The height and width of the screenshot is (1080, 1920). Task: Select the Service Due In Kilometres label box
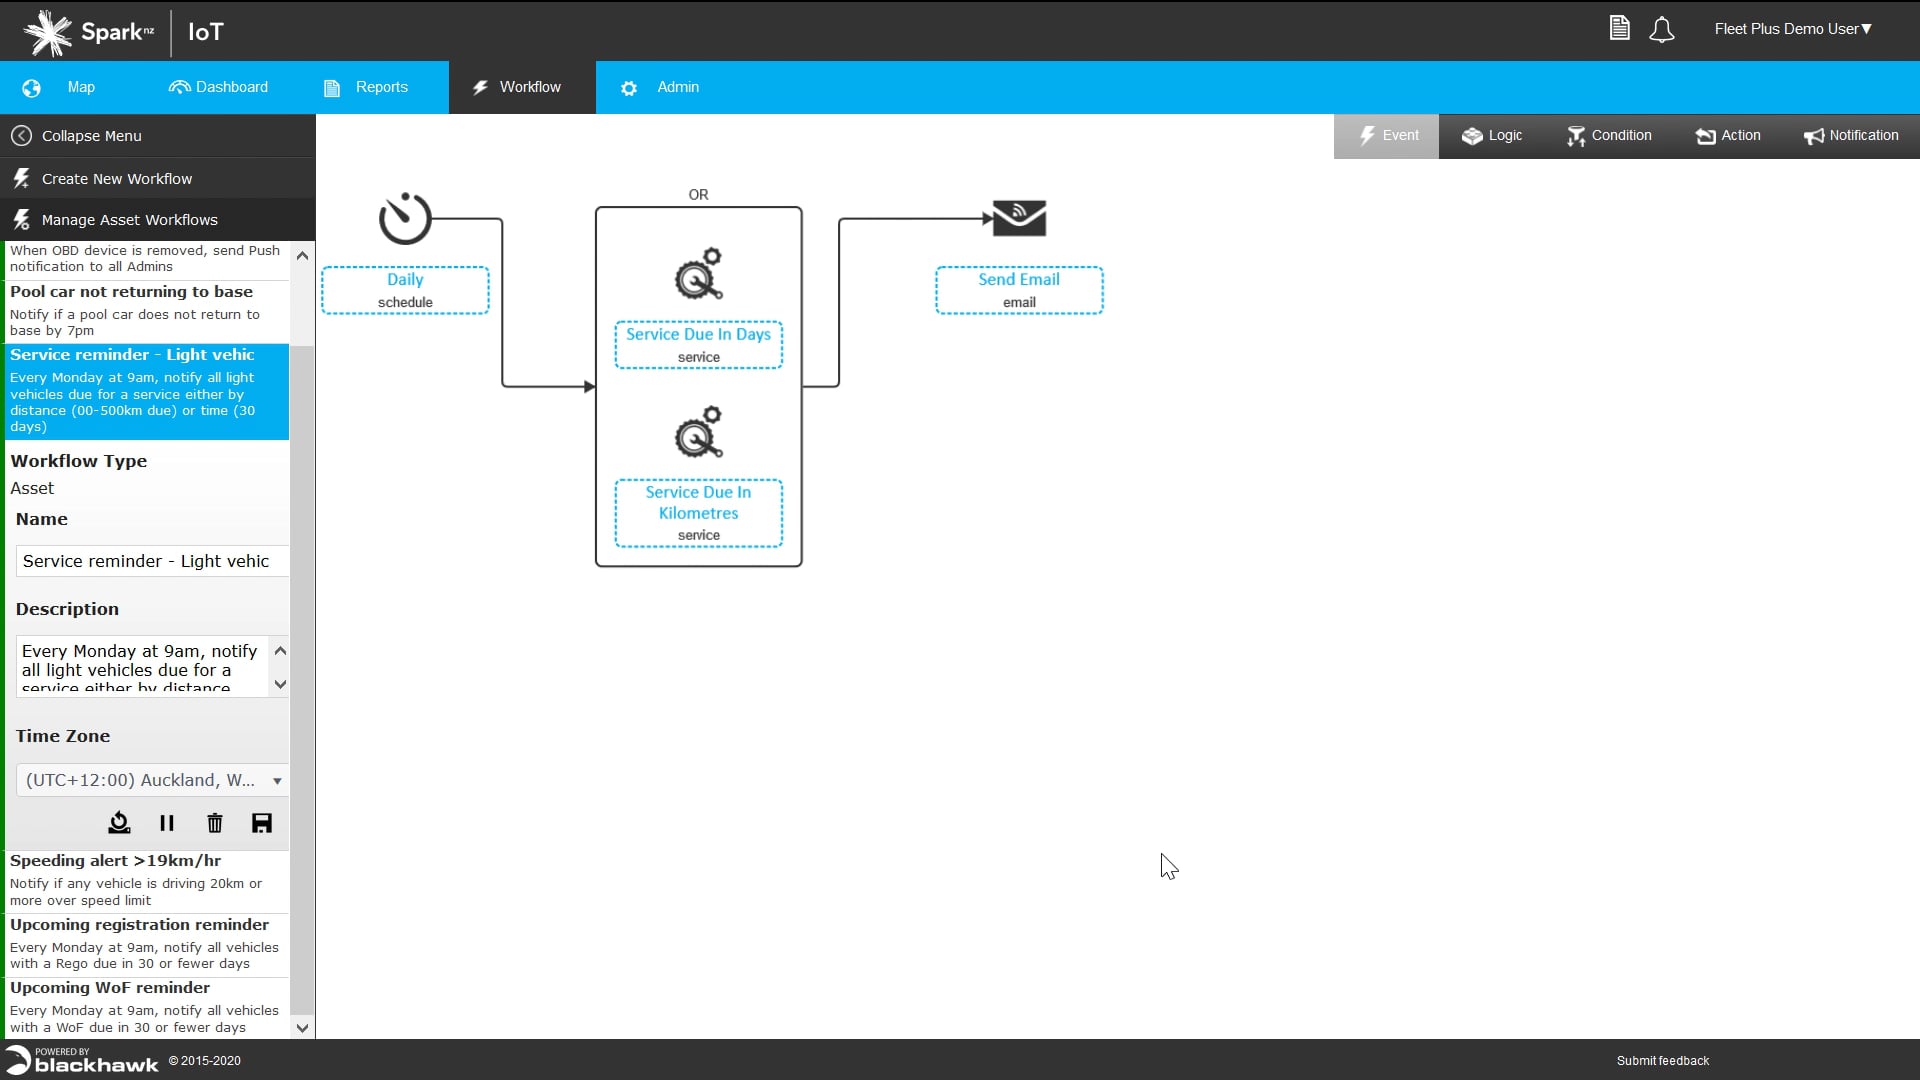pyautogui.click(x=698, y=513)
